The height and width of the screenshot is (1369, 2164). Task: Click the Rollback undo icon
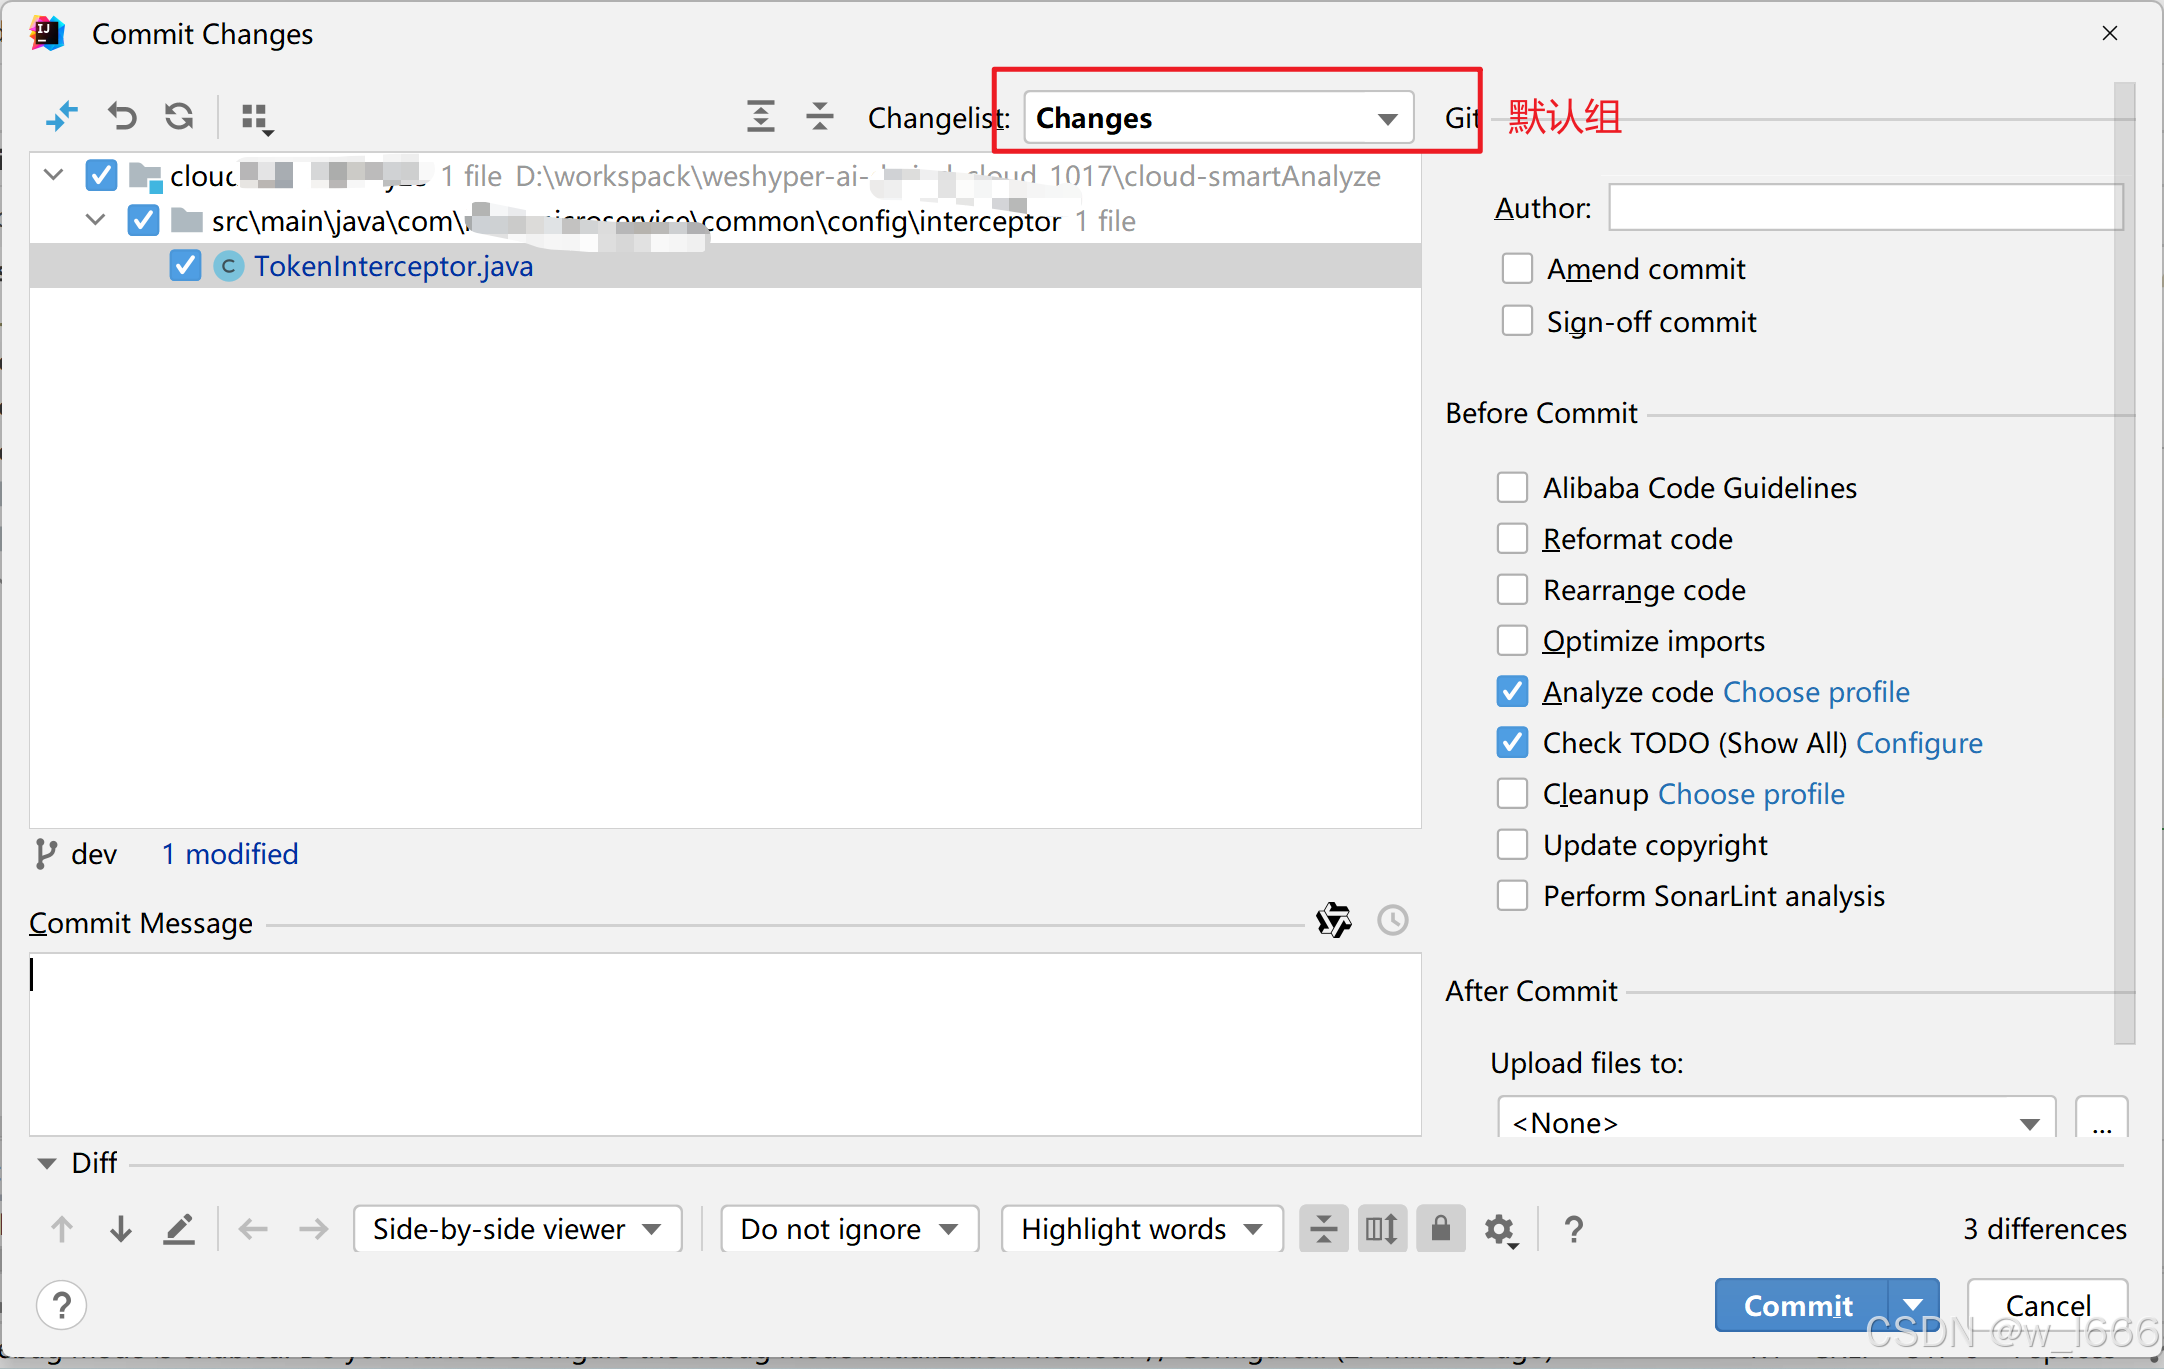[x=122, y=117]
